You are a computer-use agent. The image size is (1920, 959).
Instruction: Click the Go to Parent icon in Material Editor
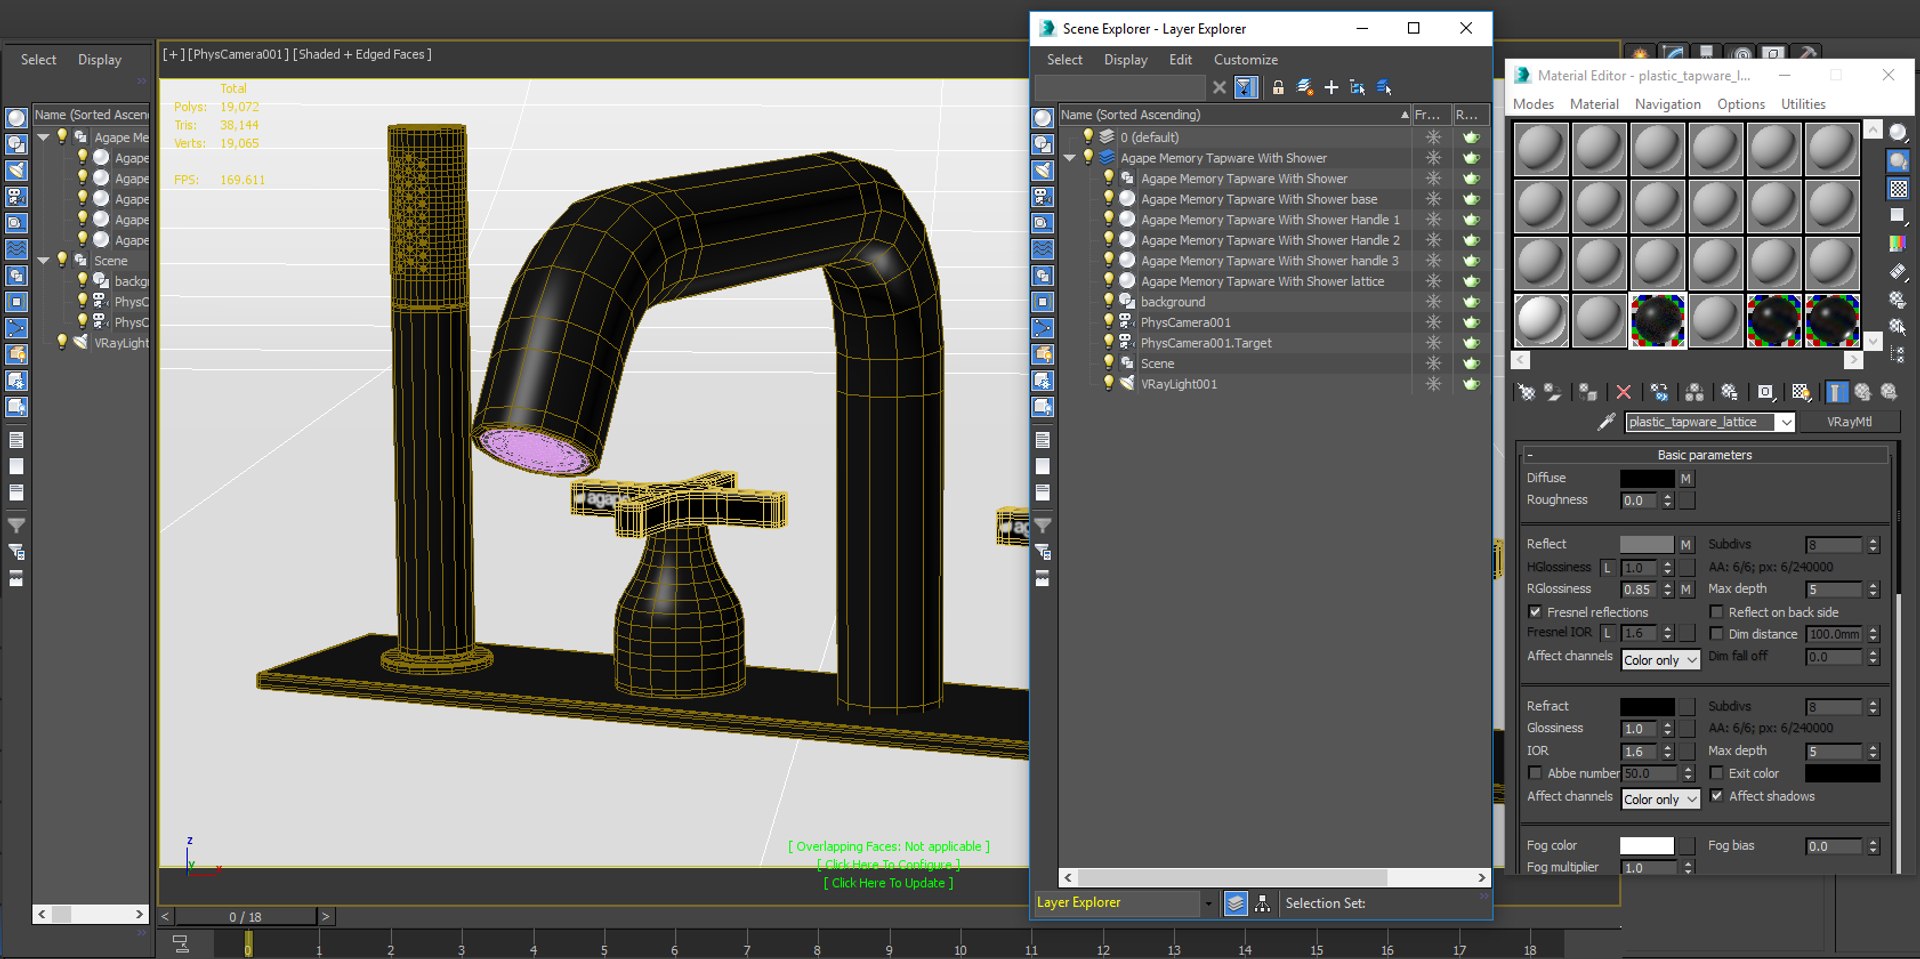pos(1863,392)
